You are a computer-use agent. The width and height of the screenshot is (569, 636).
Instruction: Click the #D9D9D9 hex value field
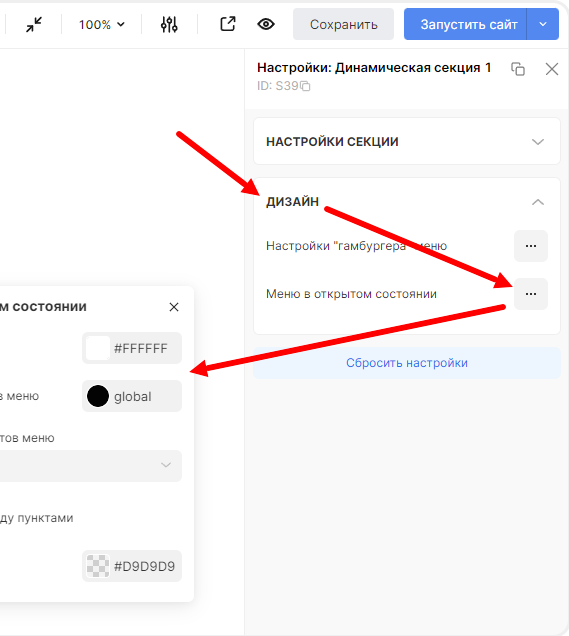point(144,566)
